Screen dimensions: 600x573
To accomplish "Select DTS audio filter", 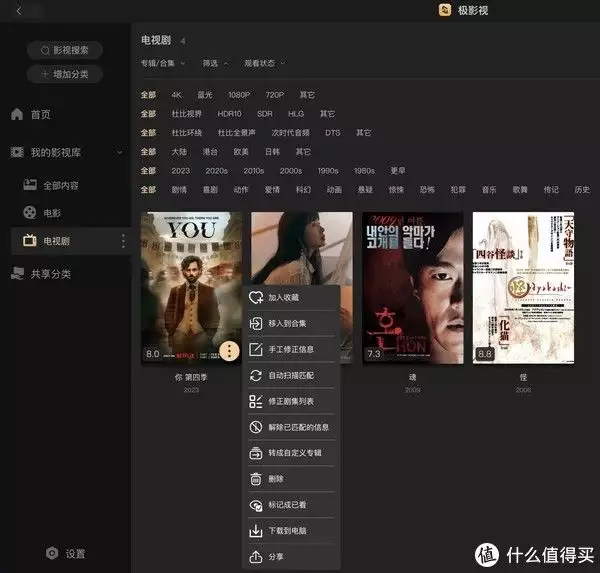I will click(x=333, y=133).
